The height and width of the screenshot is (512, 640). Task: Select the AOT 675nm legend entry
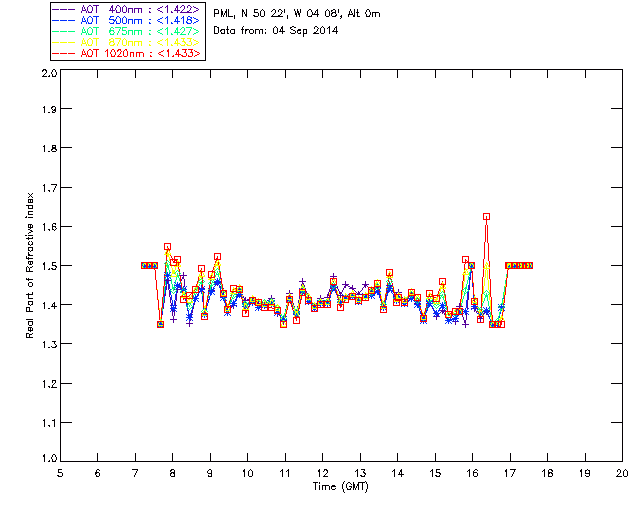click(127, 31)
